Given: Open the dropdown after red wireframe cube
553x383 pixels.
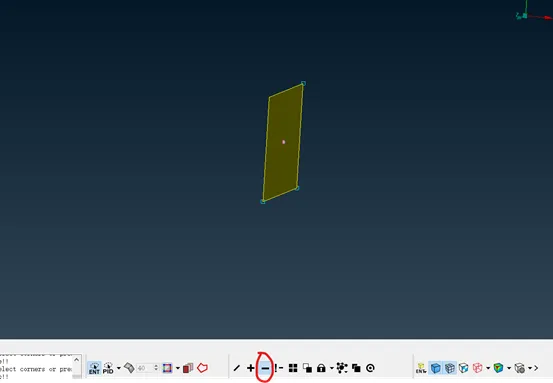Looking at the screenshot, I should tap(488, 368).
